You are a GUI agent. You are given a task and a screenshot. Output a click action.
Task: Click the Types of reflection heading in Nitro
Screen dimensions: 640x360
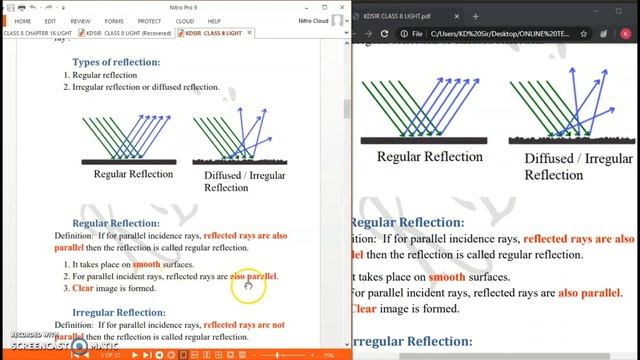tap(116, 62)
